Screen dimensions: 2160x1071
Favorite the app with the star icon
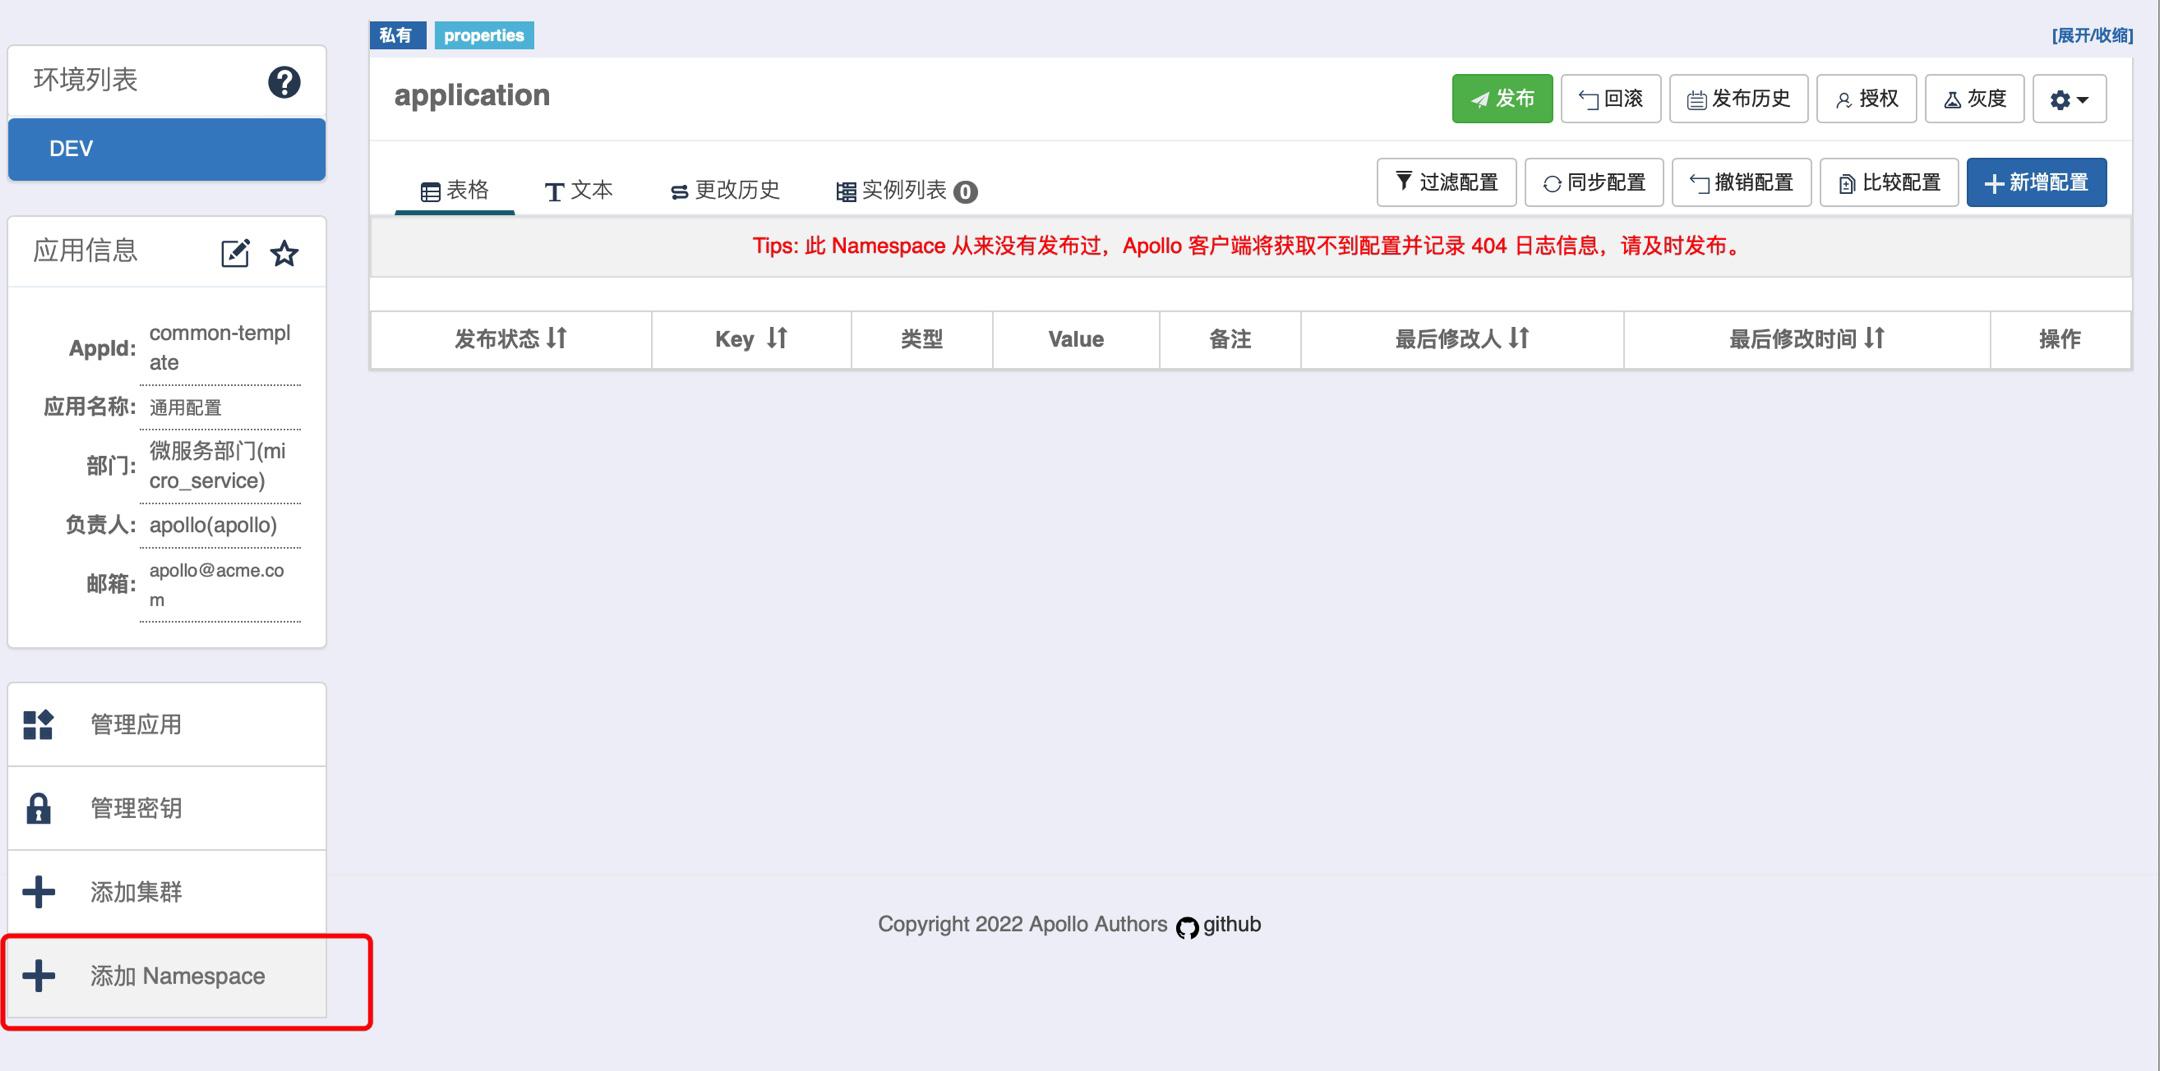(284, 253)
